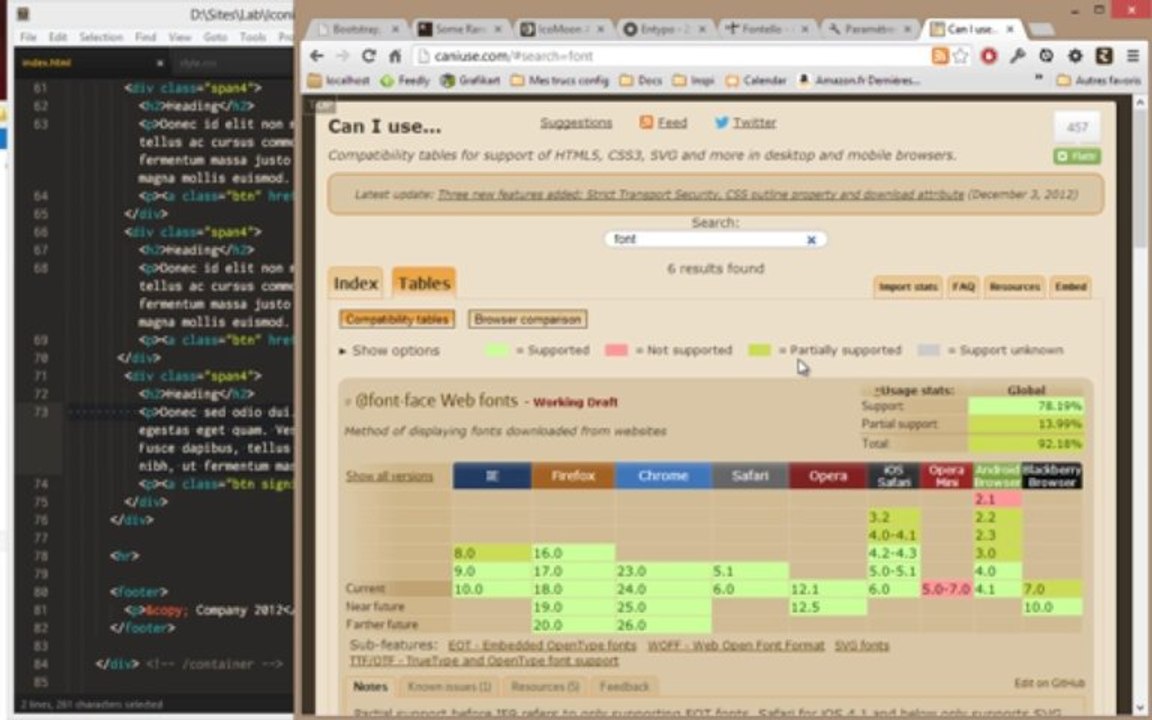Go forward with the Chrome forward arrow
The height and width of the screenshot is (720, 1152).
[x=342, y=56]
